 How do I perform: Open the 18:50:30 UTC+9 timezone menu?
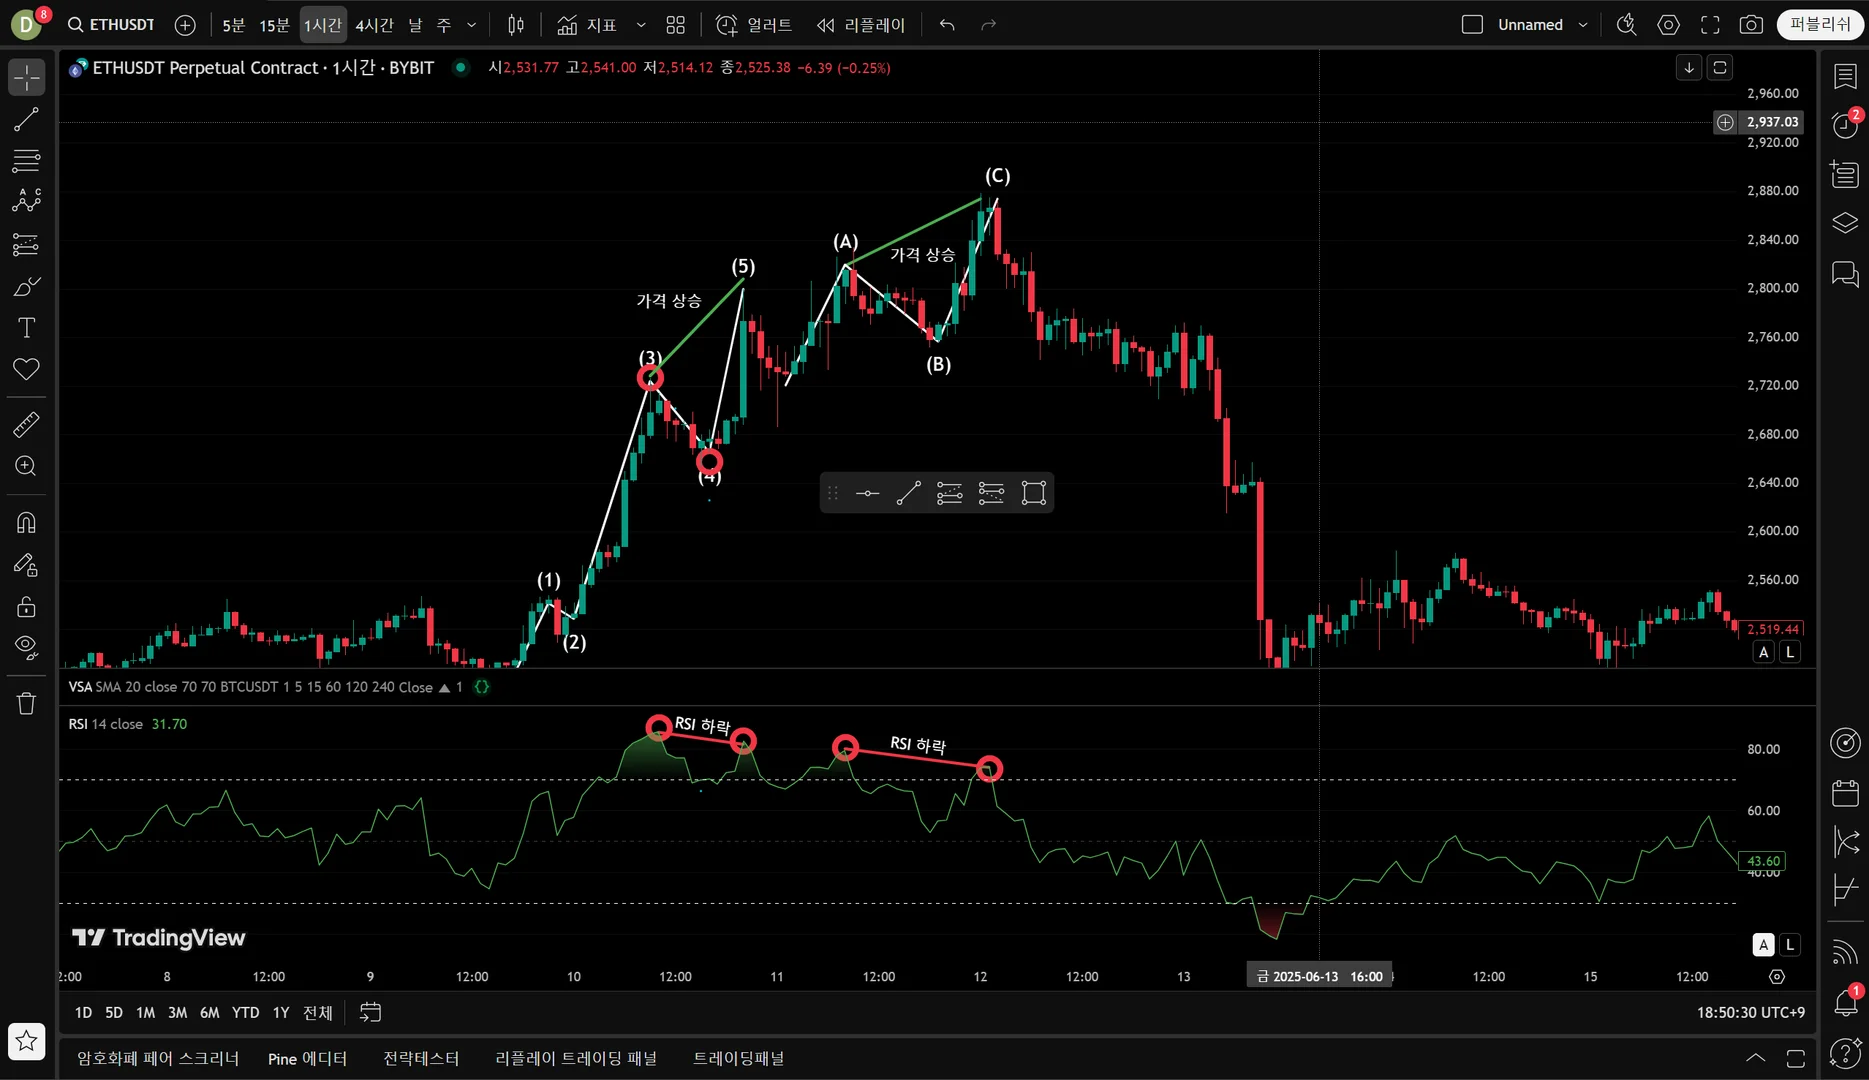[x=1751, y=1013]
